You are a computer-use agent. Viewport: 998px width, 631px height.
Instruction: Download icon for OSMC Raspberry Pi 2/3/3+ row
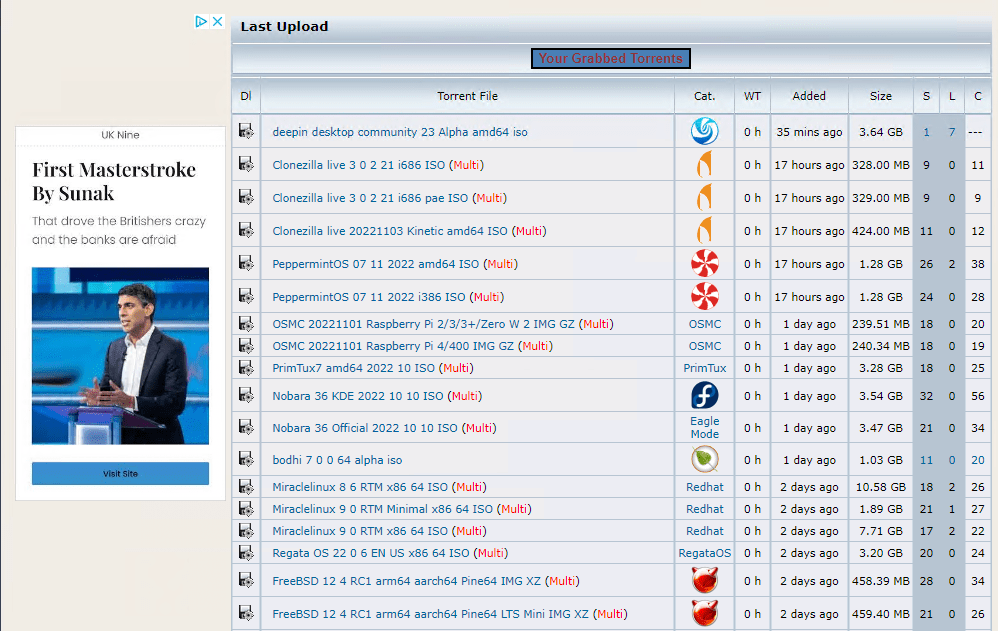[246, 323]
